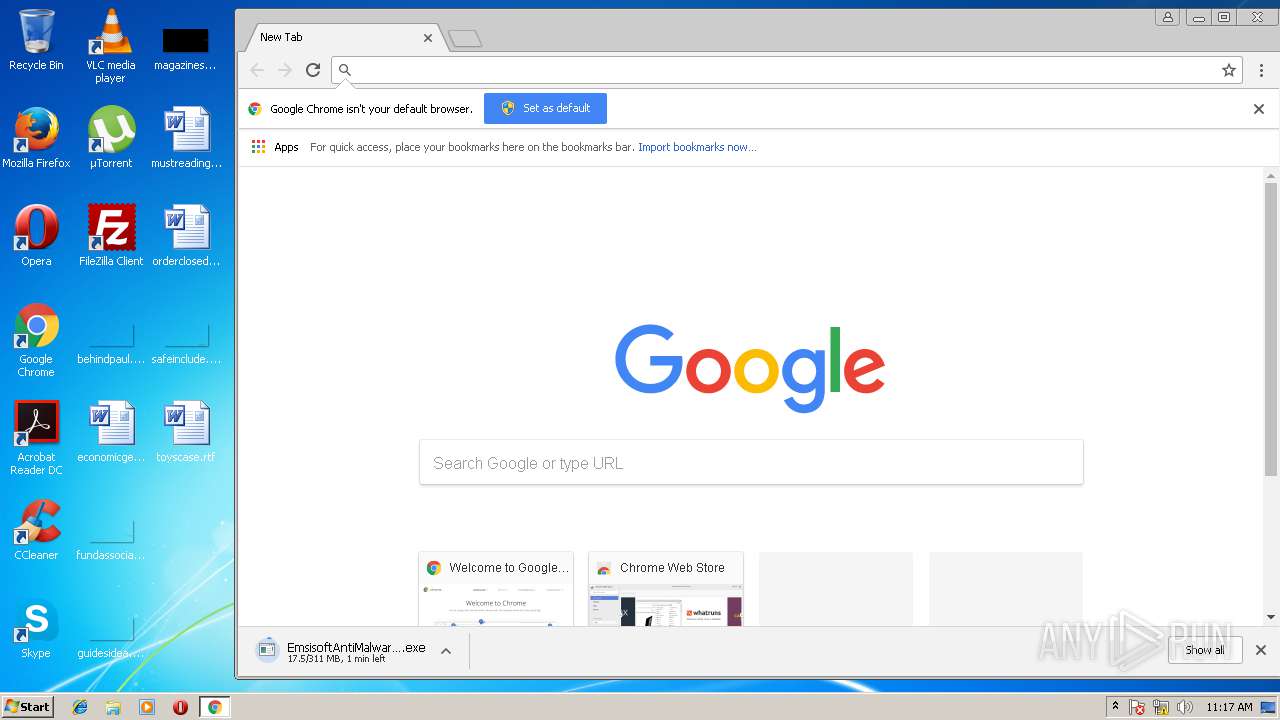Go forward in Chrome history
This screenshot has height=720, width=1280.
click(x=285, y=70)
